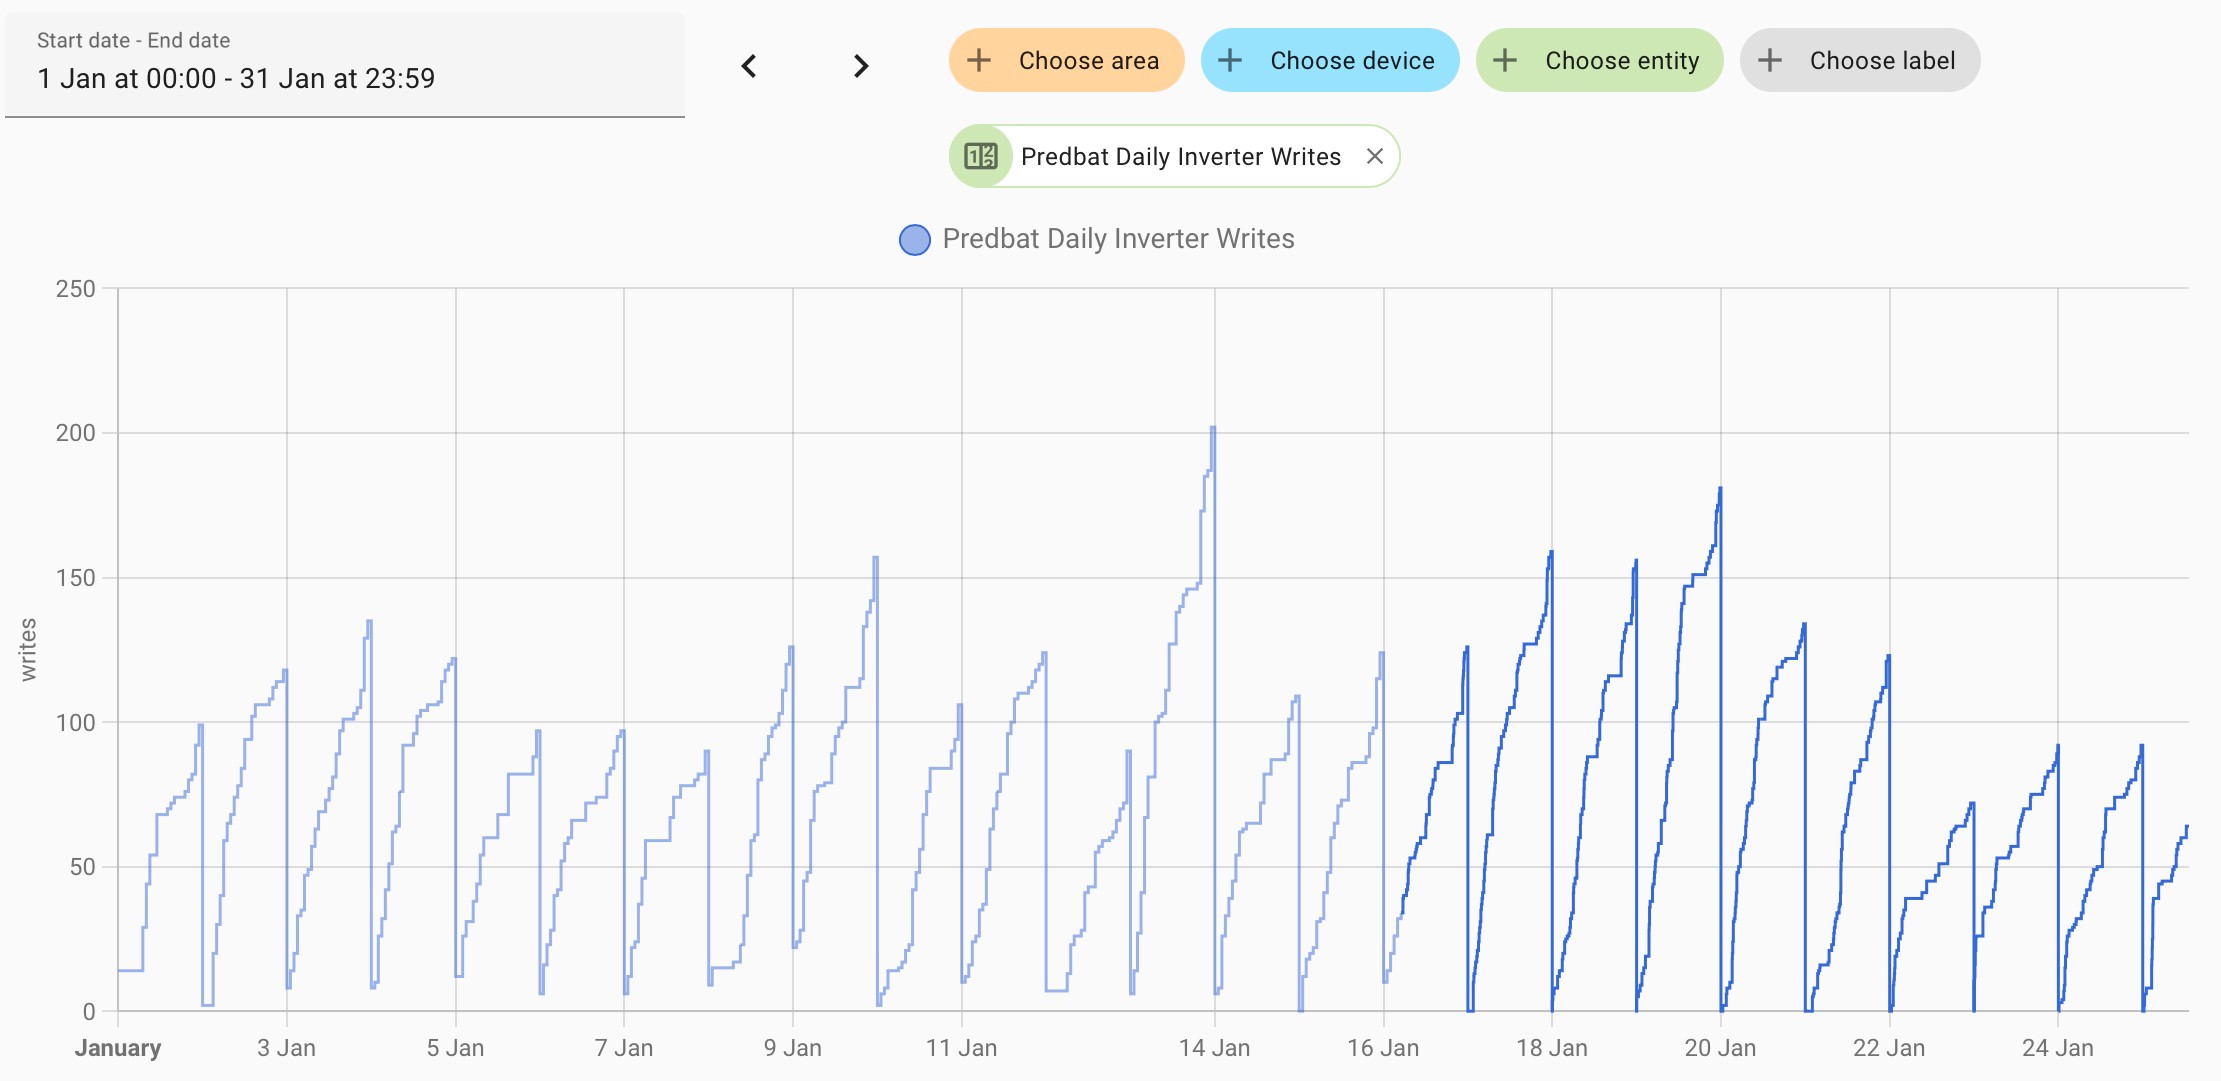2221x1081 pixels.
Task: Select the Predbat Daily Inverter Writes chip label
Action: 1181,157
